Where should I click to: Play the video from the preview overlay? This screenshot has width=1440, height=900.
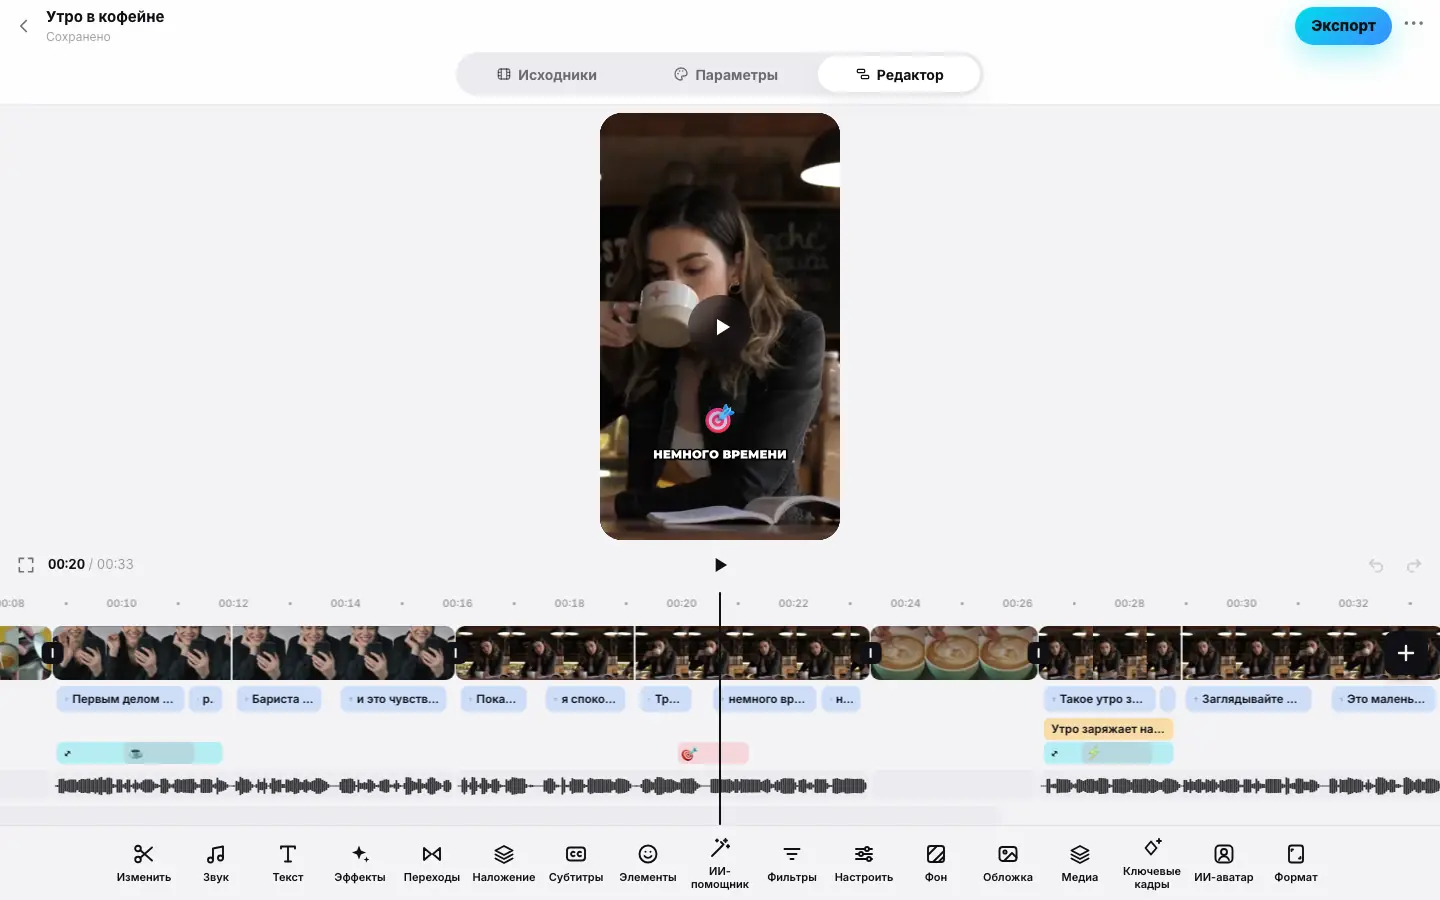point(721,327)
